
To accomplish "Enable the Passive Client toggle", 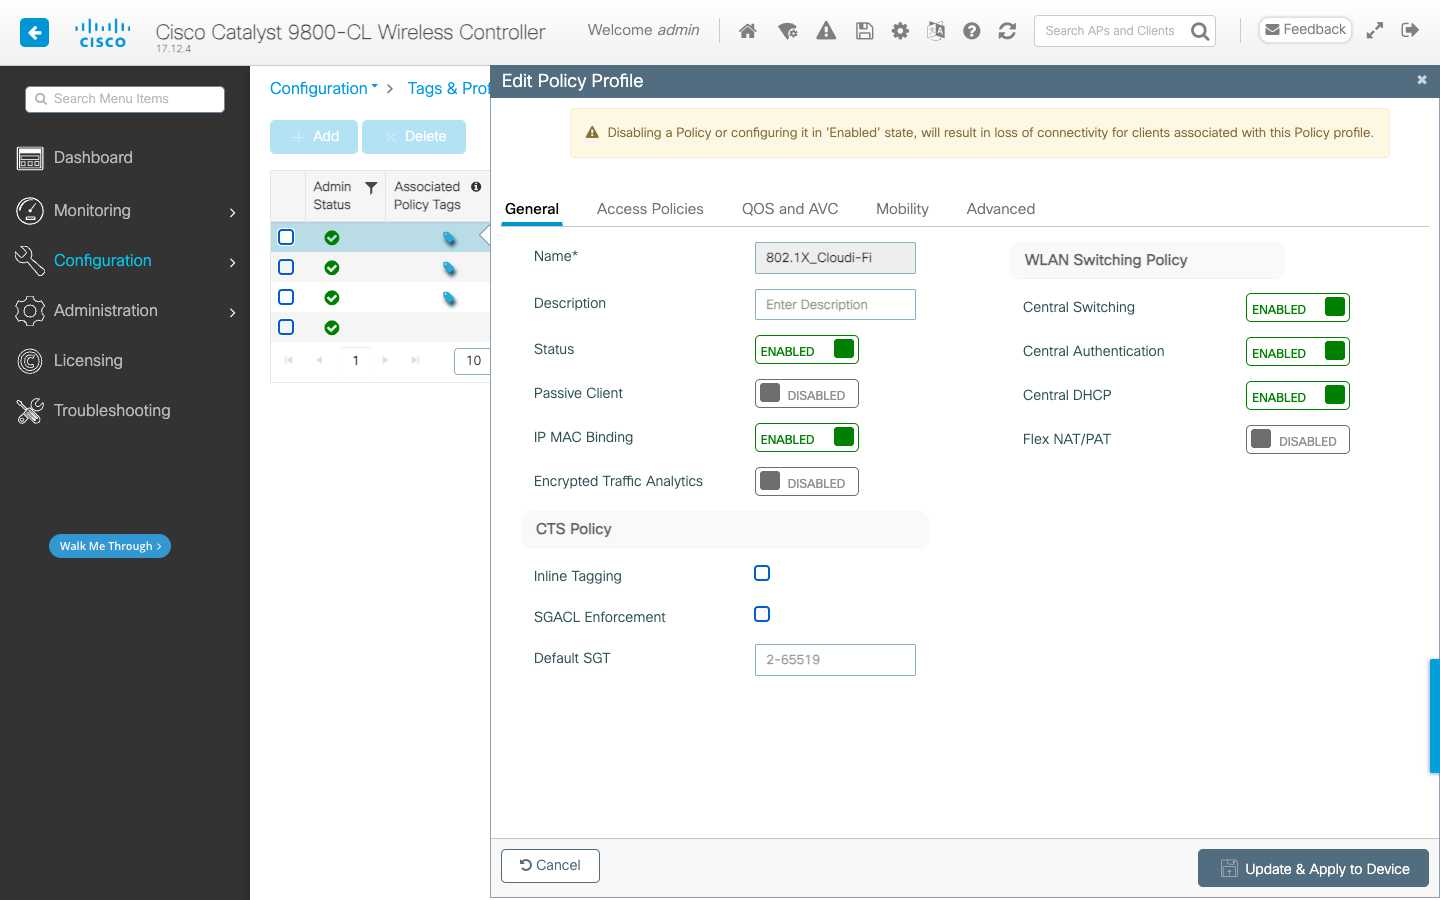I will point(807,393).
